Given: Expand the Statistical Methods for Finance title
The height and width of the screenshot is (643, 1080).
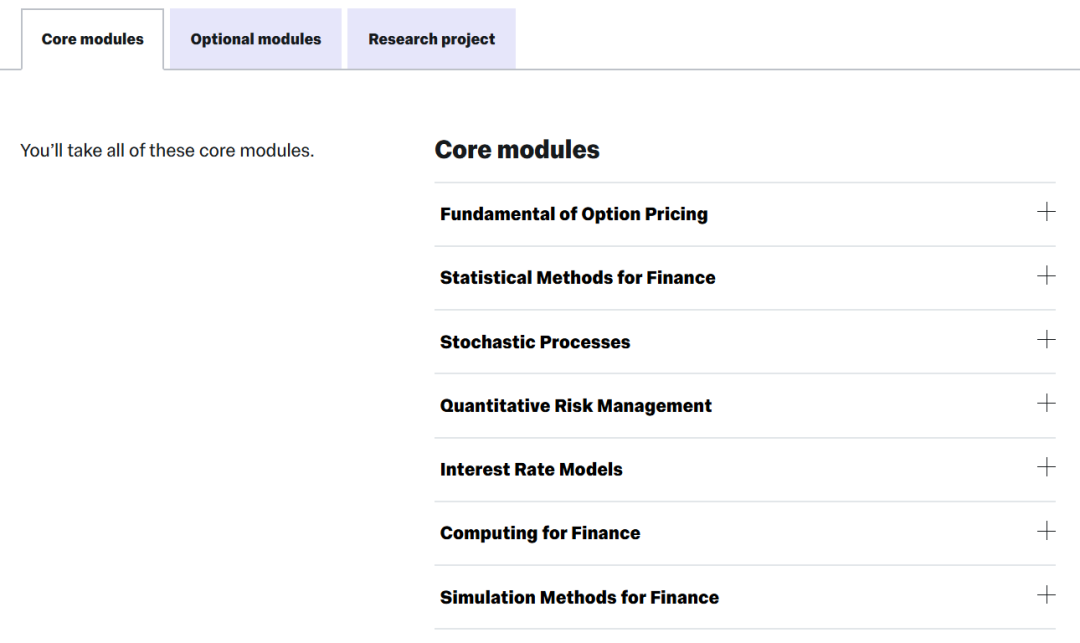Looking at the screenshot, I should coord(578,278).
